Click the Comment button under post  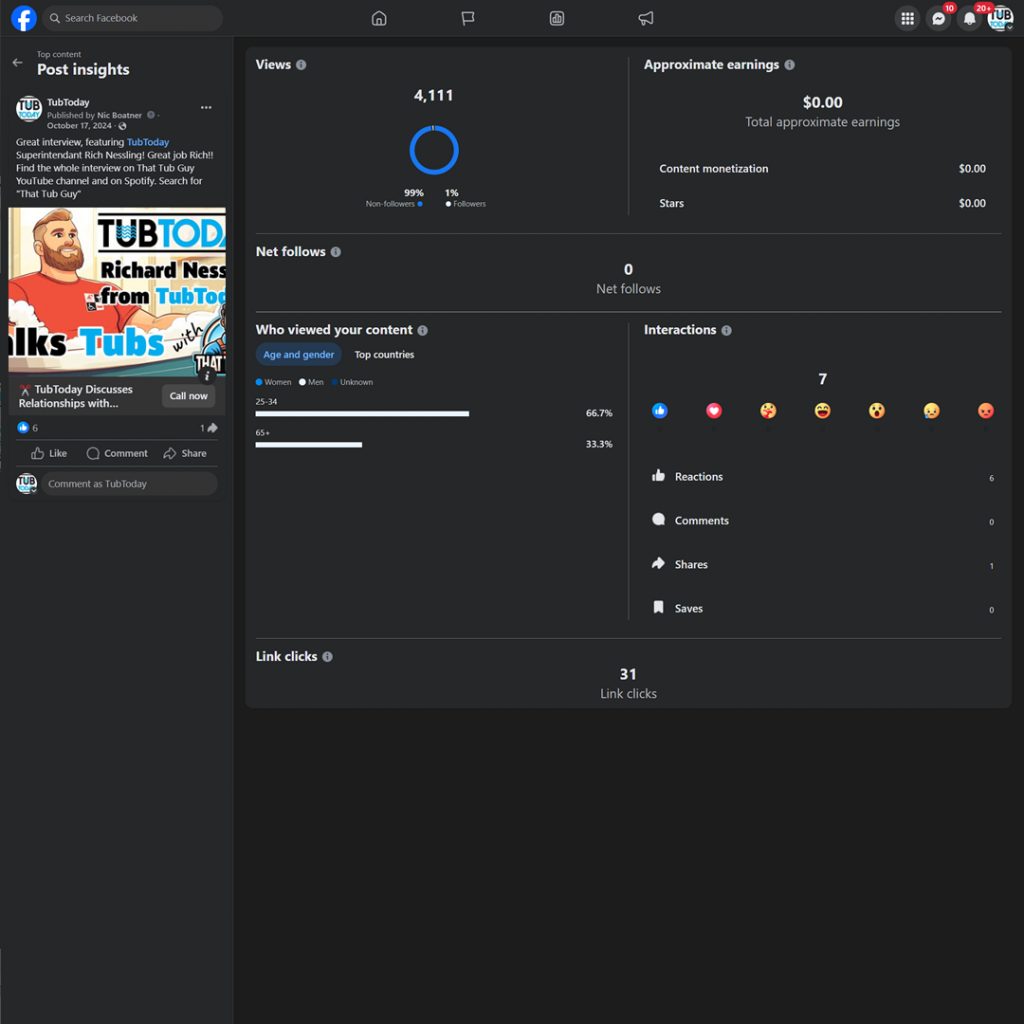[117, 453]
